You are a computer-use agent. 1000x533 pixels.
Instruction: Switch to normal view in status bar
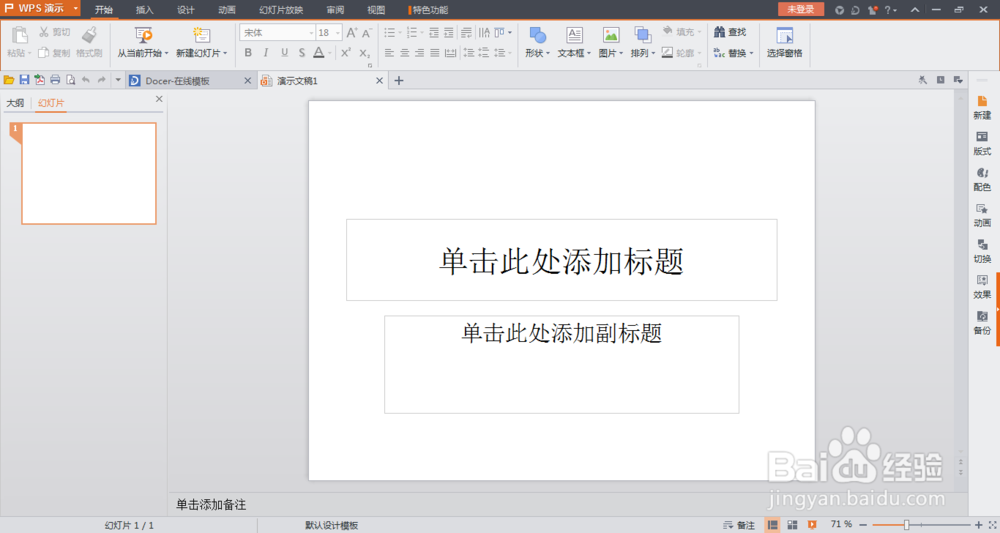[772, 525]
